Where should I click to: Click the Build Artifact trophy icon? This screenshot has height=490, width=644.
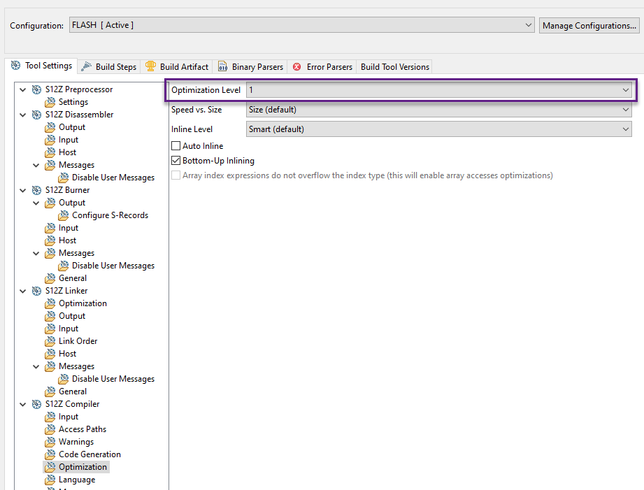pos(150,67)
